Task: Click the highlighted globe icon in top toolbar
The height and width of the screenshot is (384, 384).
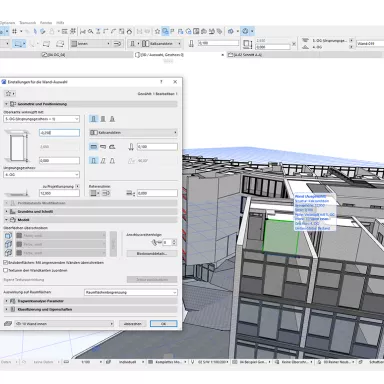Action: pyautogui.click(x=245, y=31)
